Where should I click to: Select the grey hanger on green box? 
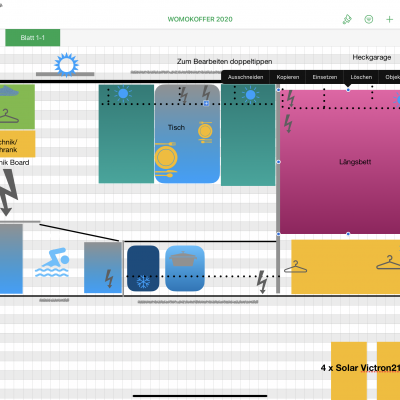tap(9, 116)
